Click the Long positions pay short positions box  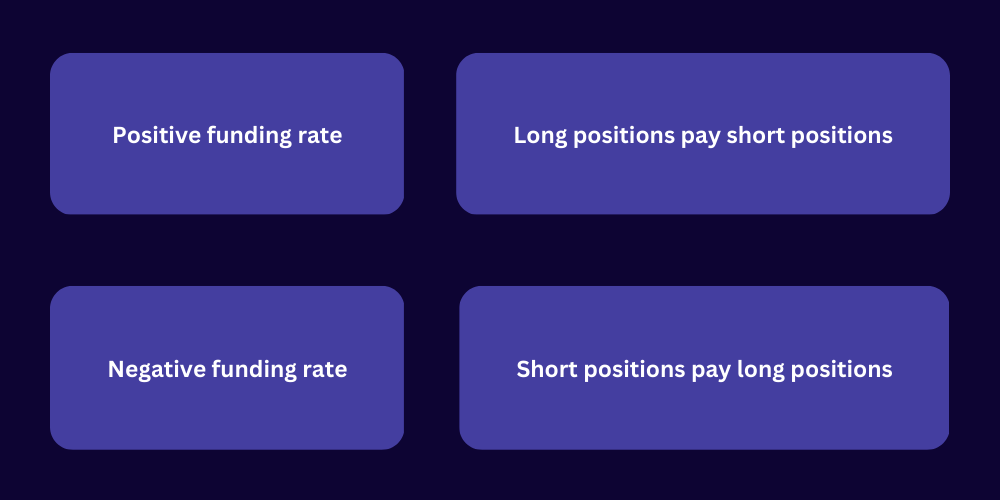tap(703, 134)
